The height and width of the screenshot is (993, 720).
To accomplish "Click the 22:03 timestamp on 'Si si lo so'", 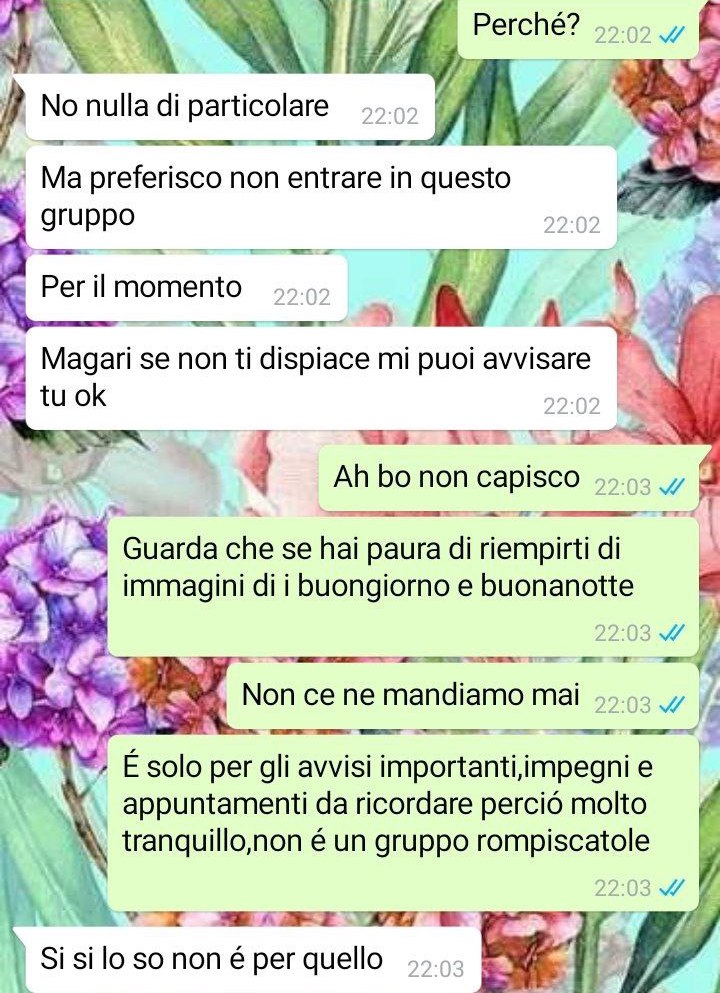I will pos(435,969).
